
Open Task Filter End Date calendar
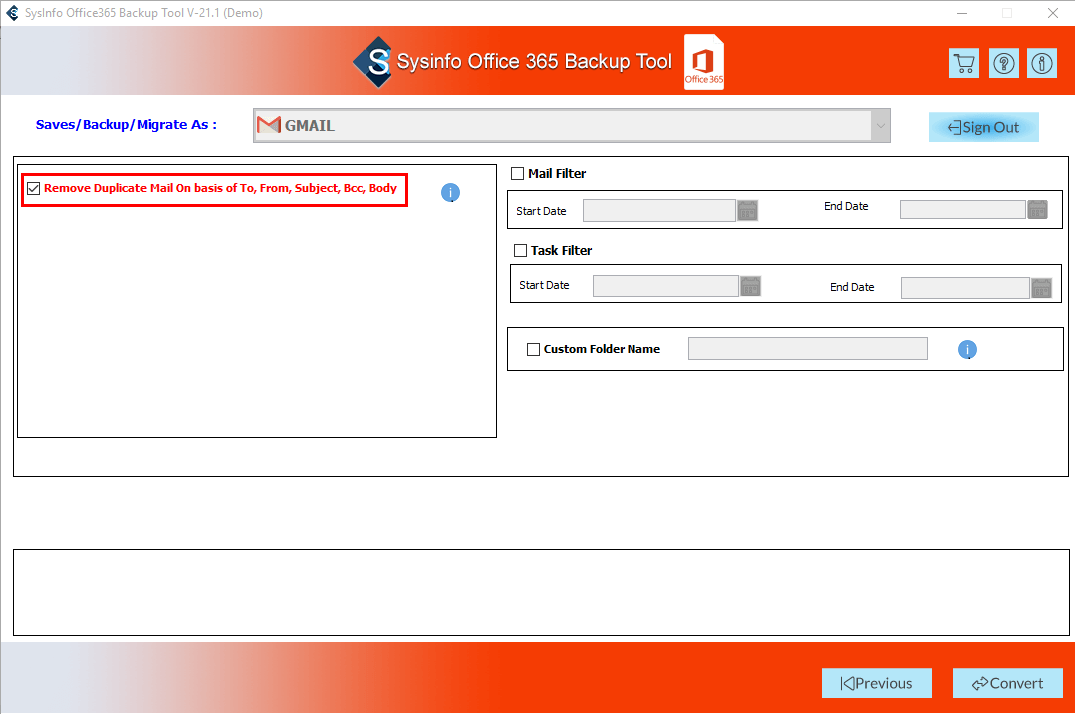[1041, 287]
